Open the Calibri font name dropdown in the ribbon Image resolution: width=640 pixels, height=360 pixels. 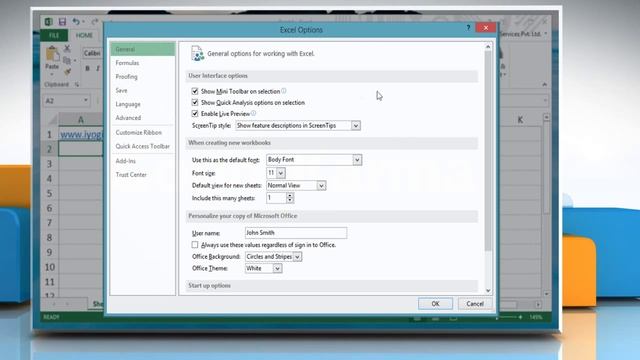pyautogui.click(x=93, y=53)
